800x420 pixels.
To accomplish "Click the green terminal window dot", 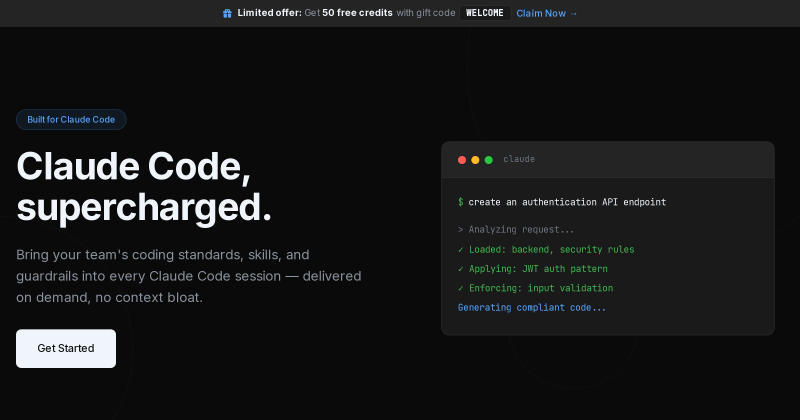I will [x=488, y=160].
